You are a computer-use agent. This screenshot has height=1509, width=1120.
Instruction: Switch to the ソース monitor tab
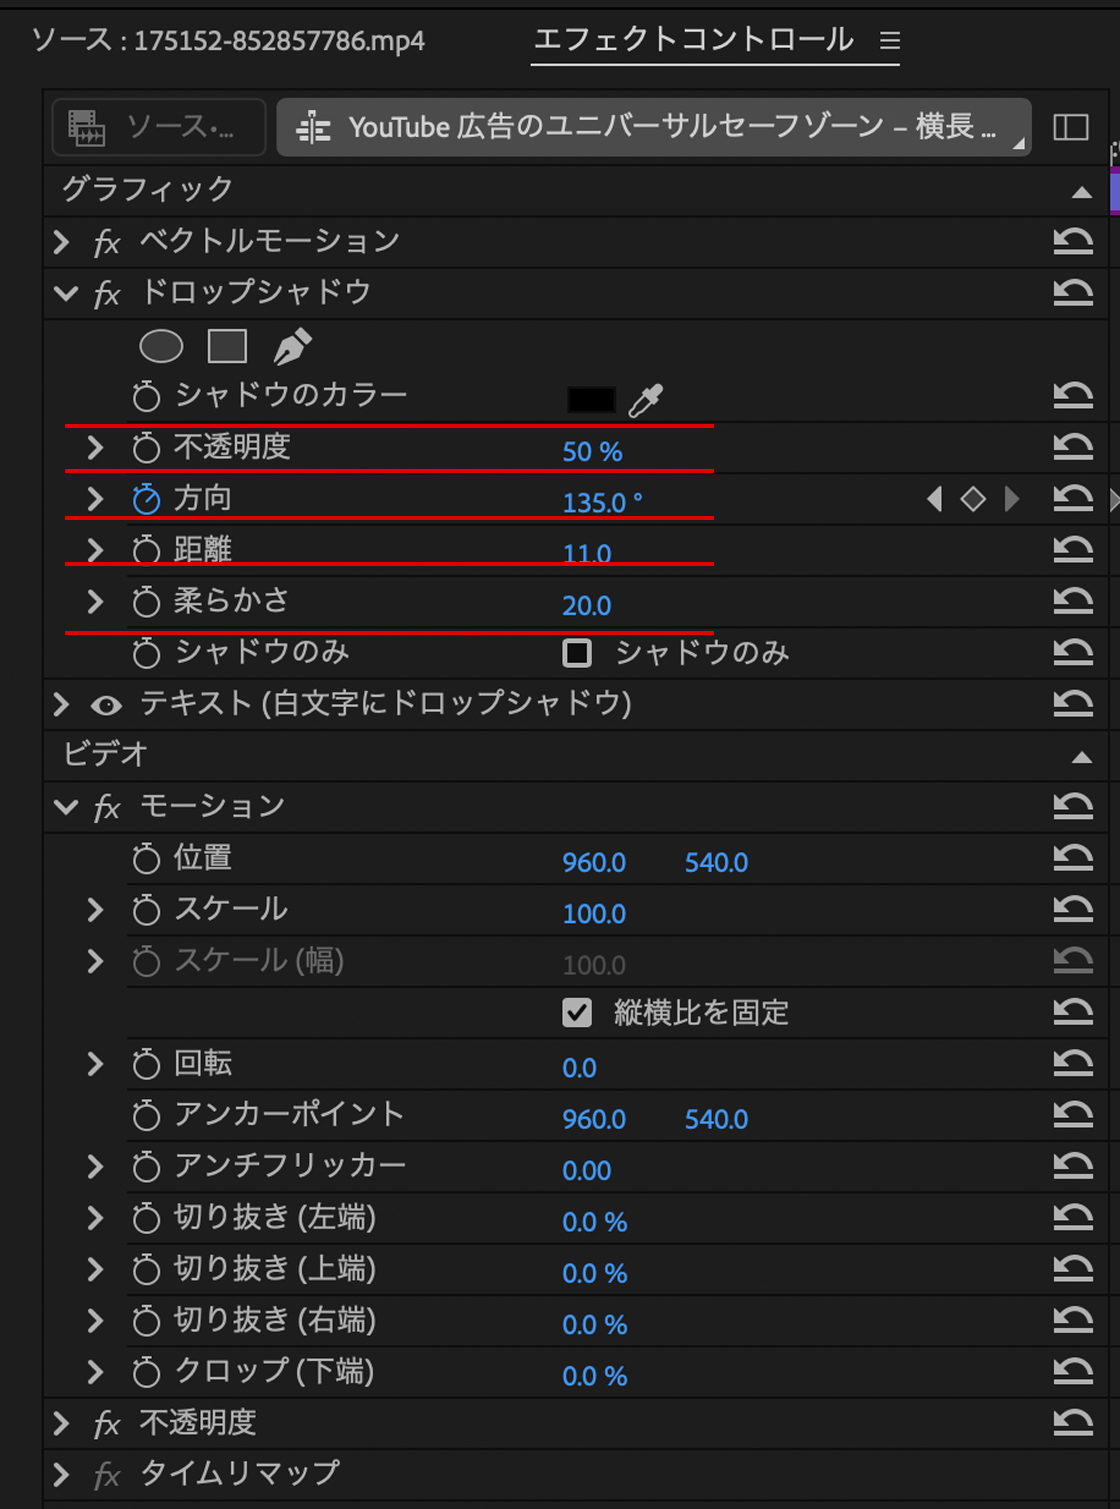[228, 41]
